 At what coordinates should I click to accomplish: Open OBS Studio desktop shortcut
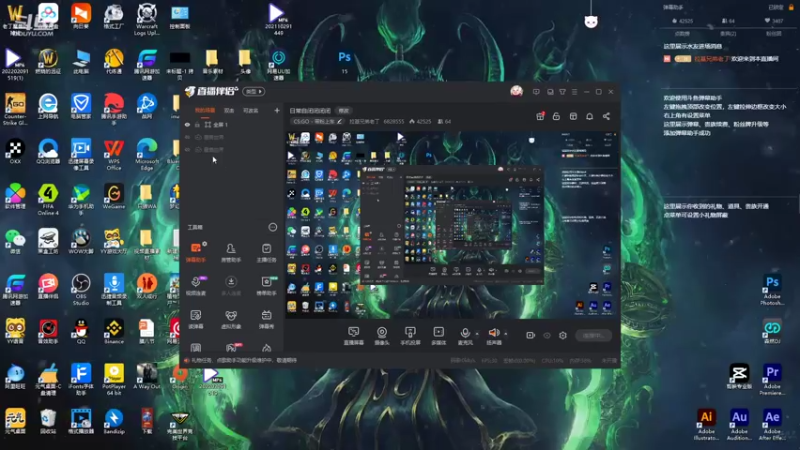pyautogui.click(x=81, y=289)
